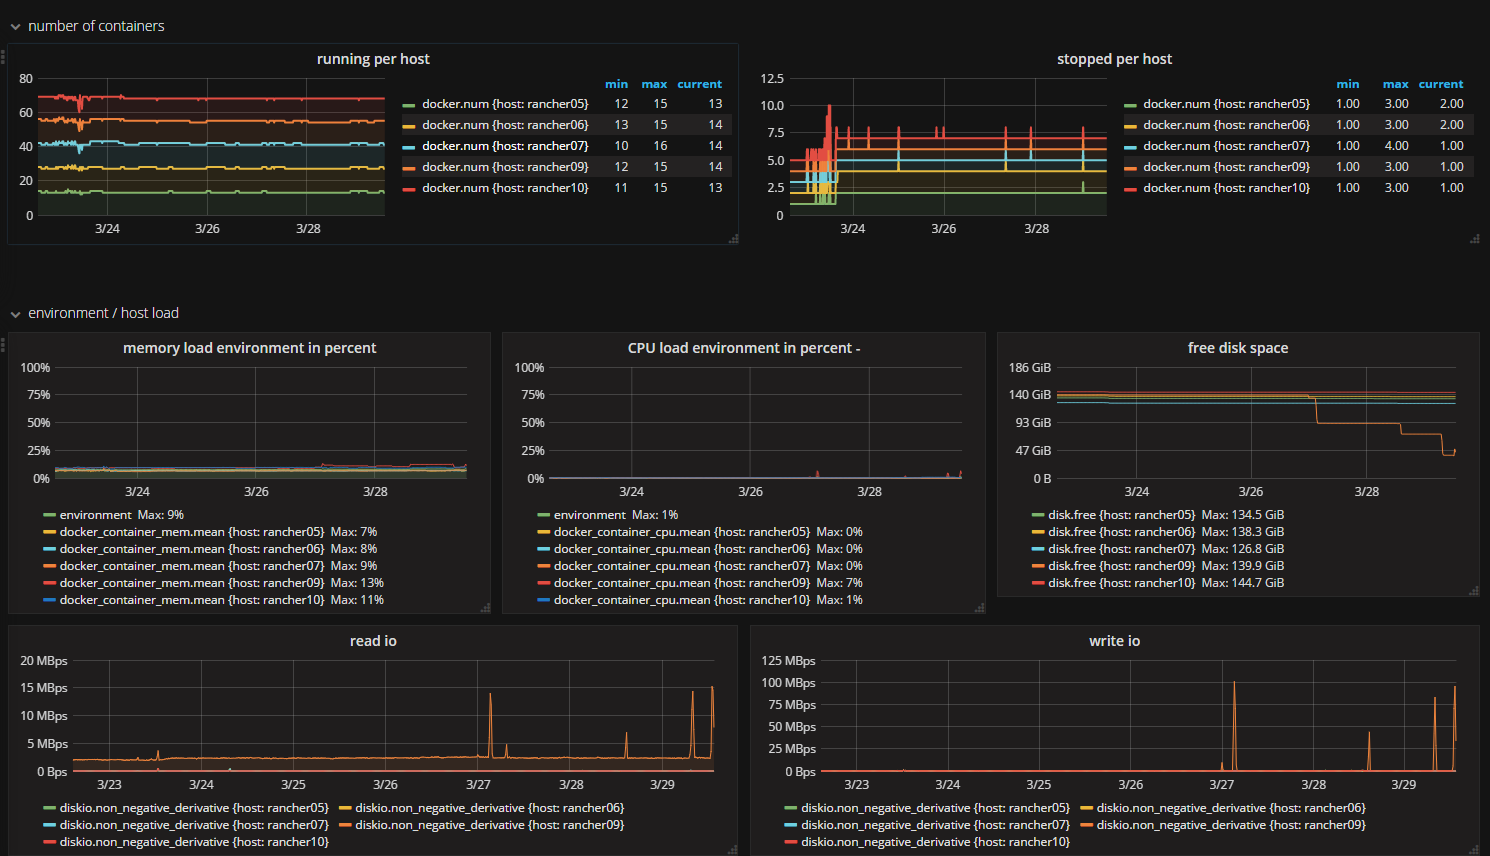Click rancher06 color swatch in write io legend
1490x856 pixels.
1086,808
